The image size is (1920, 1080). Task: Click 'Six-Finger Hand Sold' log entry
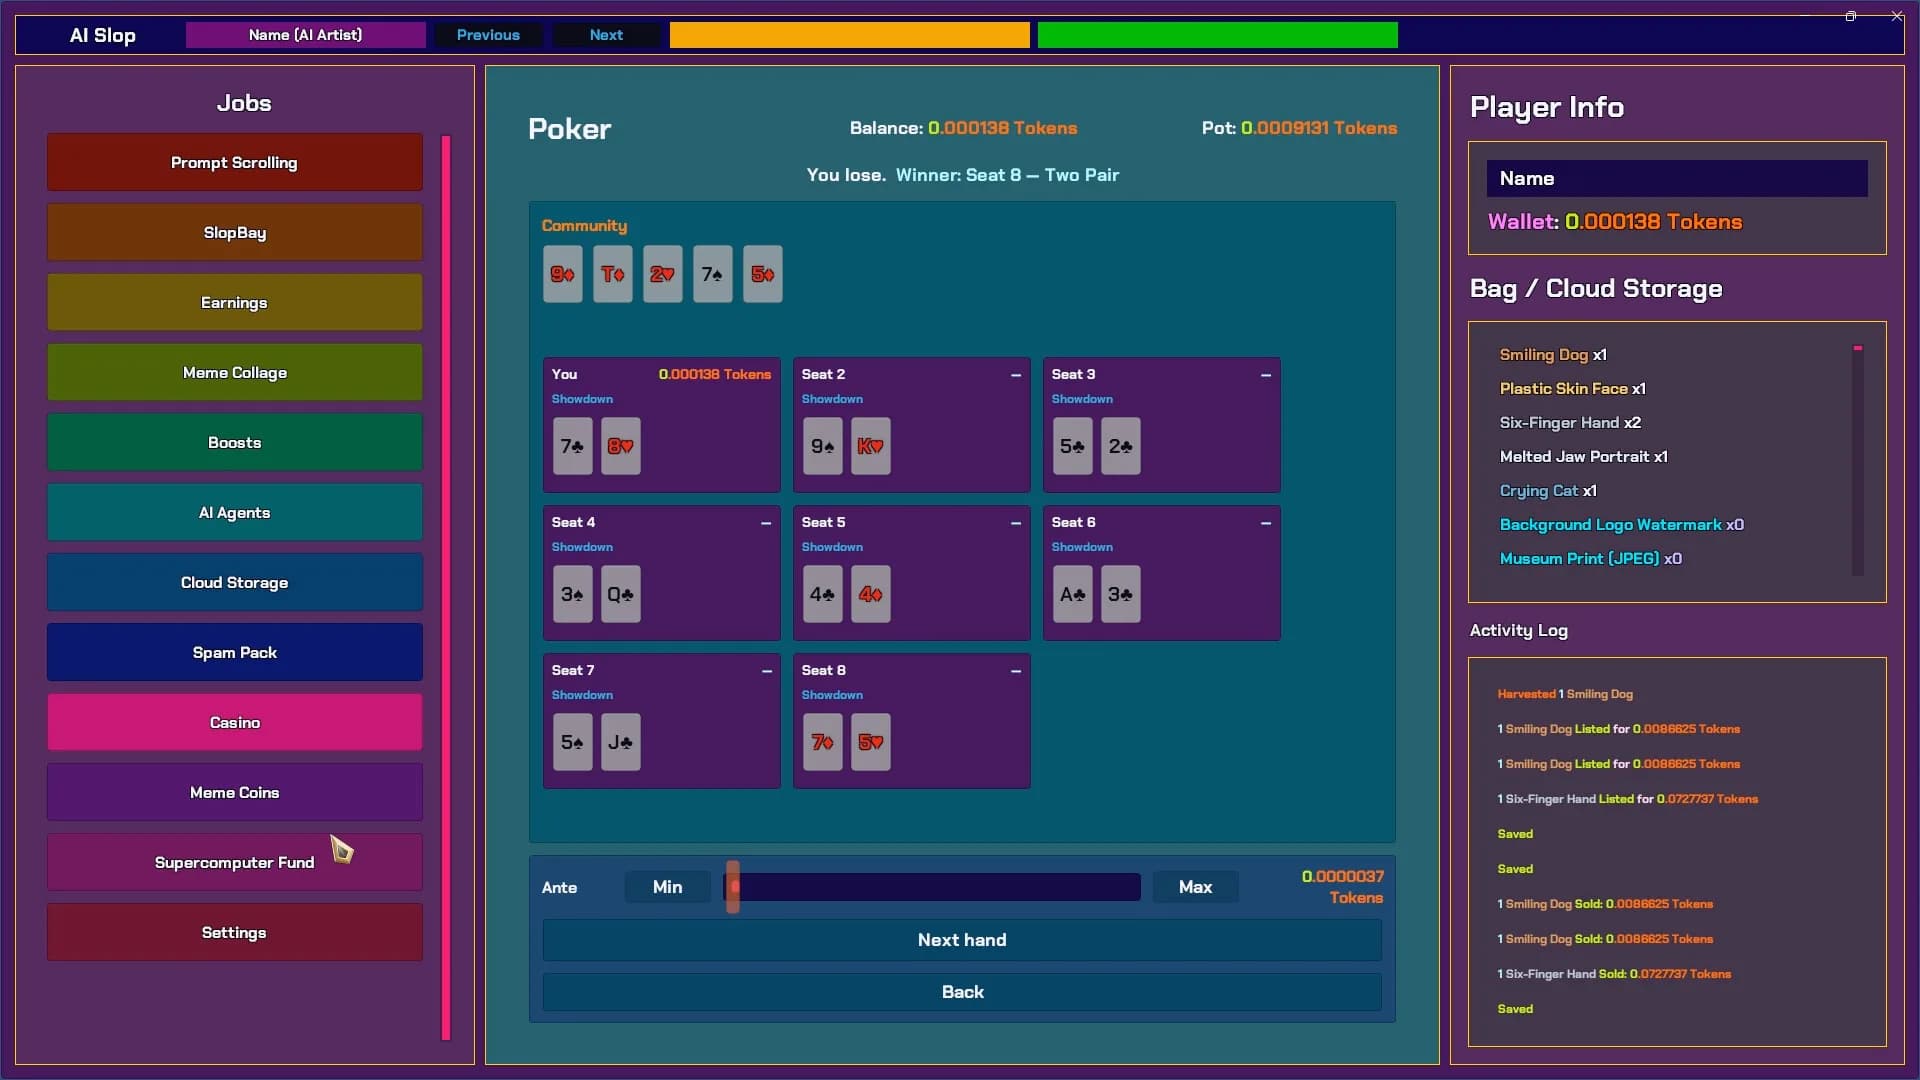tap(1614, 974)
